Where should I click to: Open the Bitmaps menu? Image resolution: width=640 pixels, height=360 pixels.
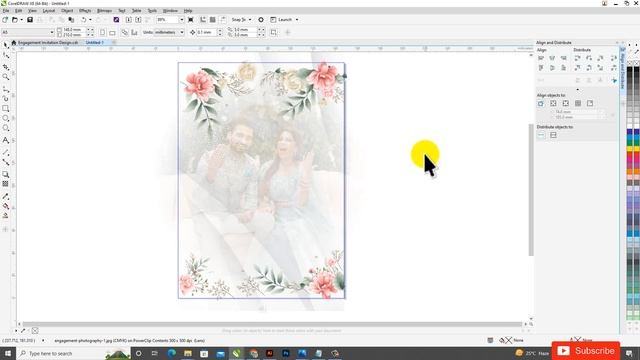tap(104, 11)
